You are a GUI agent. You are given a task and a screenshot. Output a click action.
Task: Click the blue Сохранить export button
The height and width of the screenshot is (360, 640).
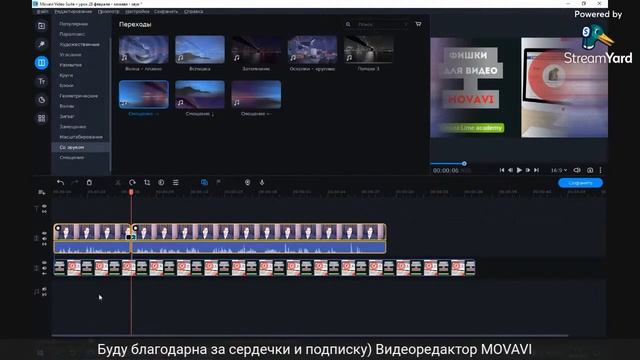point(580,183)
